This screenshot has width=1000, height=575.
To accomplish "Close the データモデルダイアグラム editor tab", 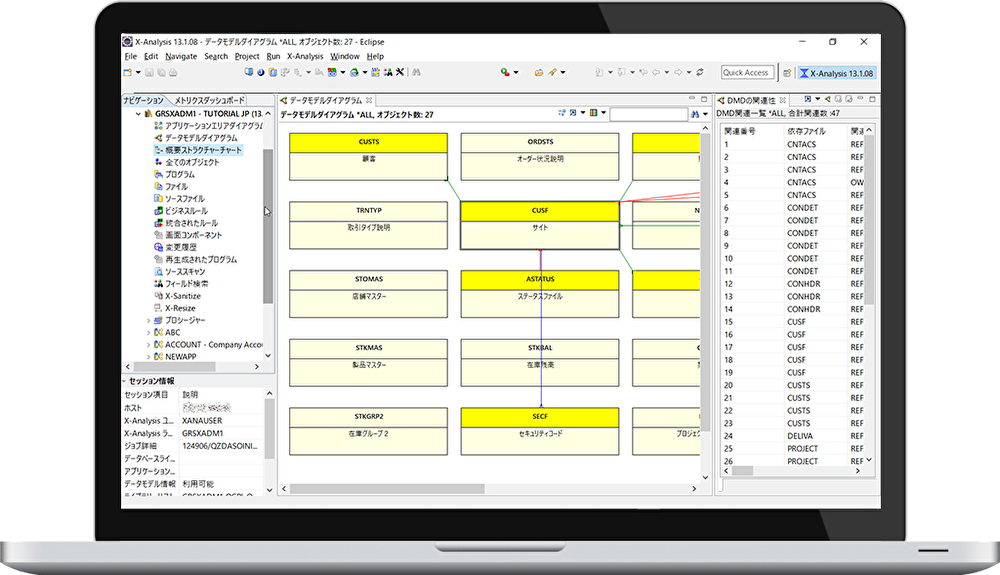I will click(x=369, y=100).
